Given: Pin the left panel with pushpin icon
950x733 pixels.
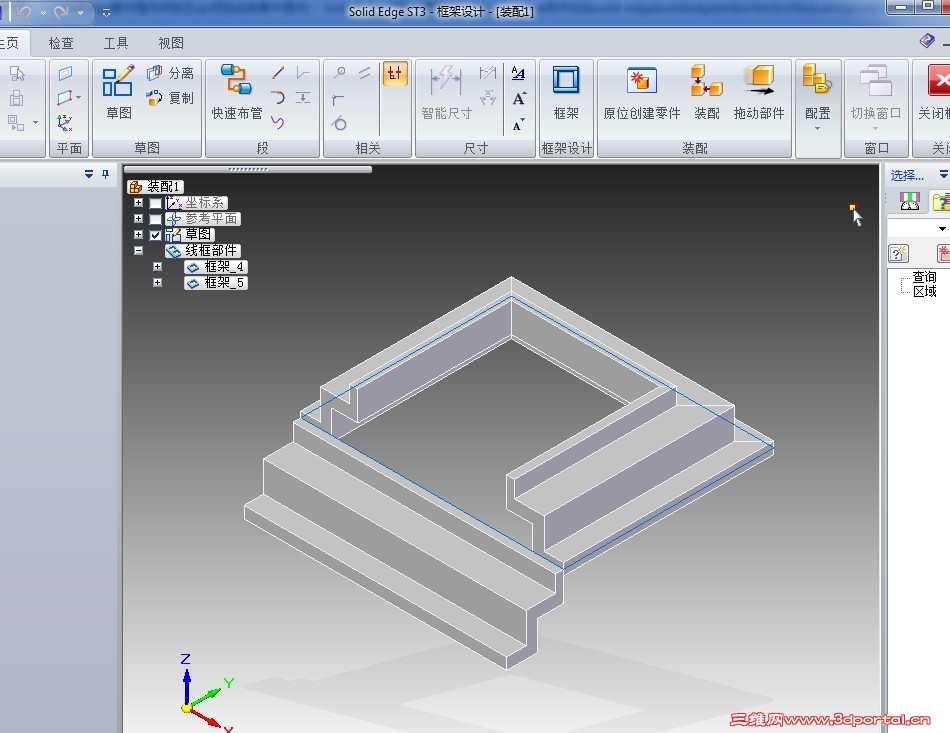Looking at the screenshot, I should (105, 174).
